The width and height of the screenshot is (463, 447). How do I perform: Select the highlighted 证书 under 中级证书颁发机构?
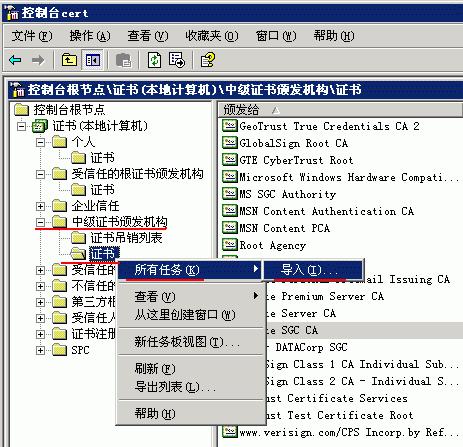(104, 254)
